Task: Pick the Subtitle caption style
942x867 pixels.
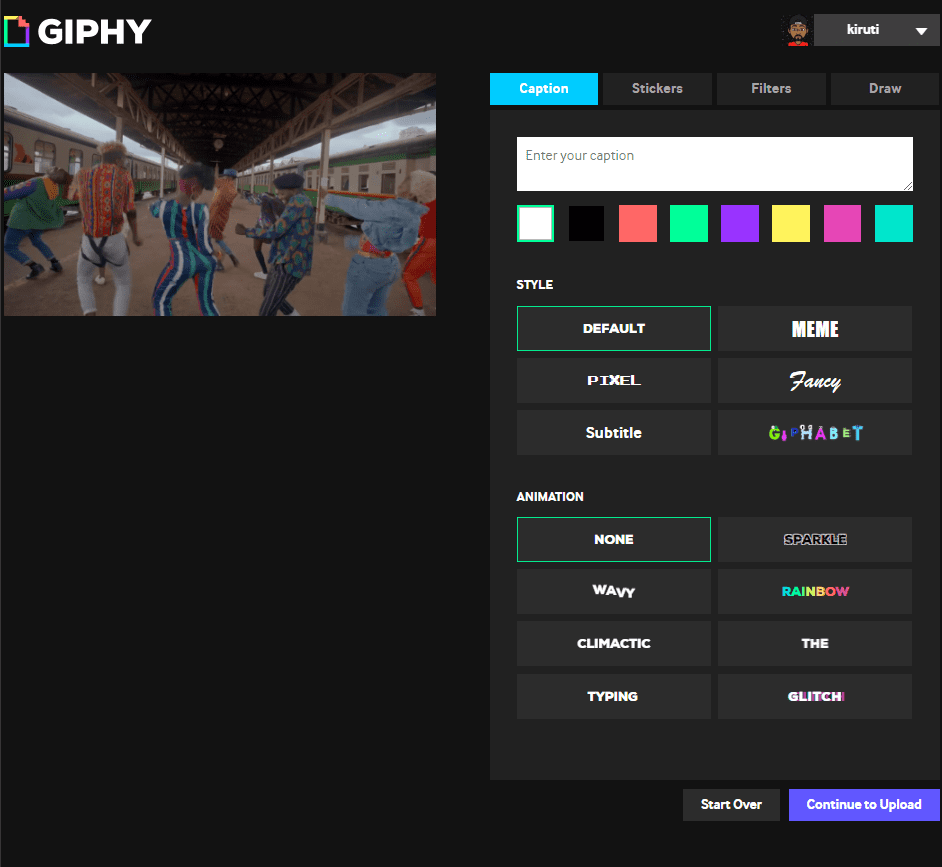Action: coord(613,433)
